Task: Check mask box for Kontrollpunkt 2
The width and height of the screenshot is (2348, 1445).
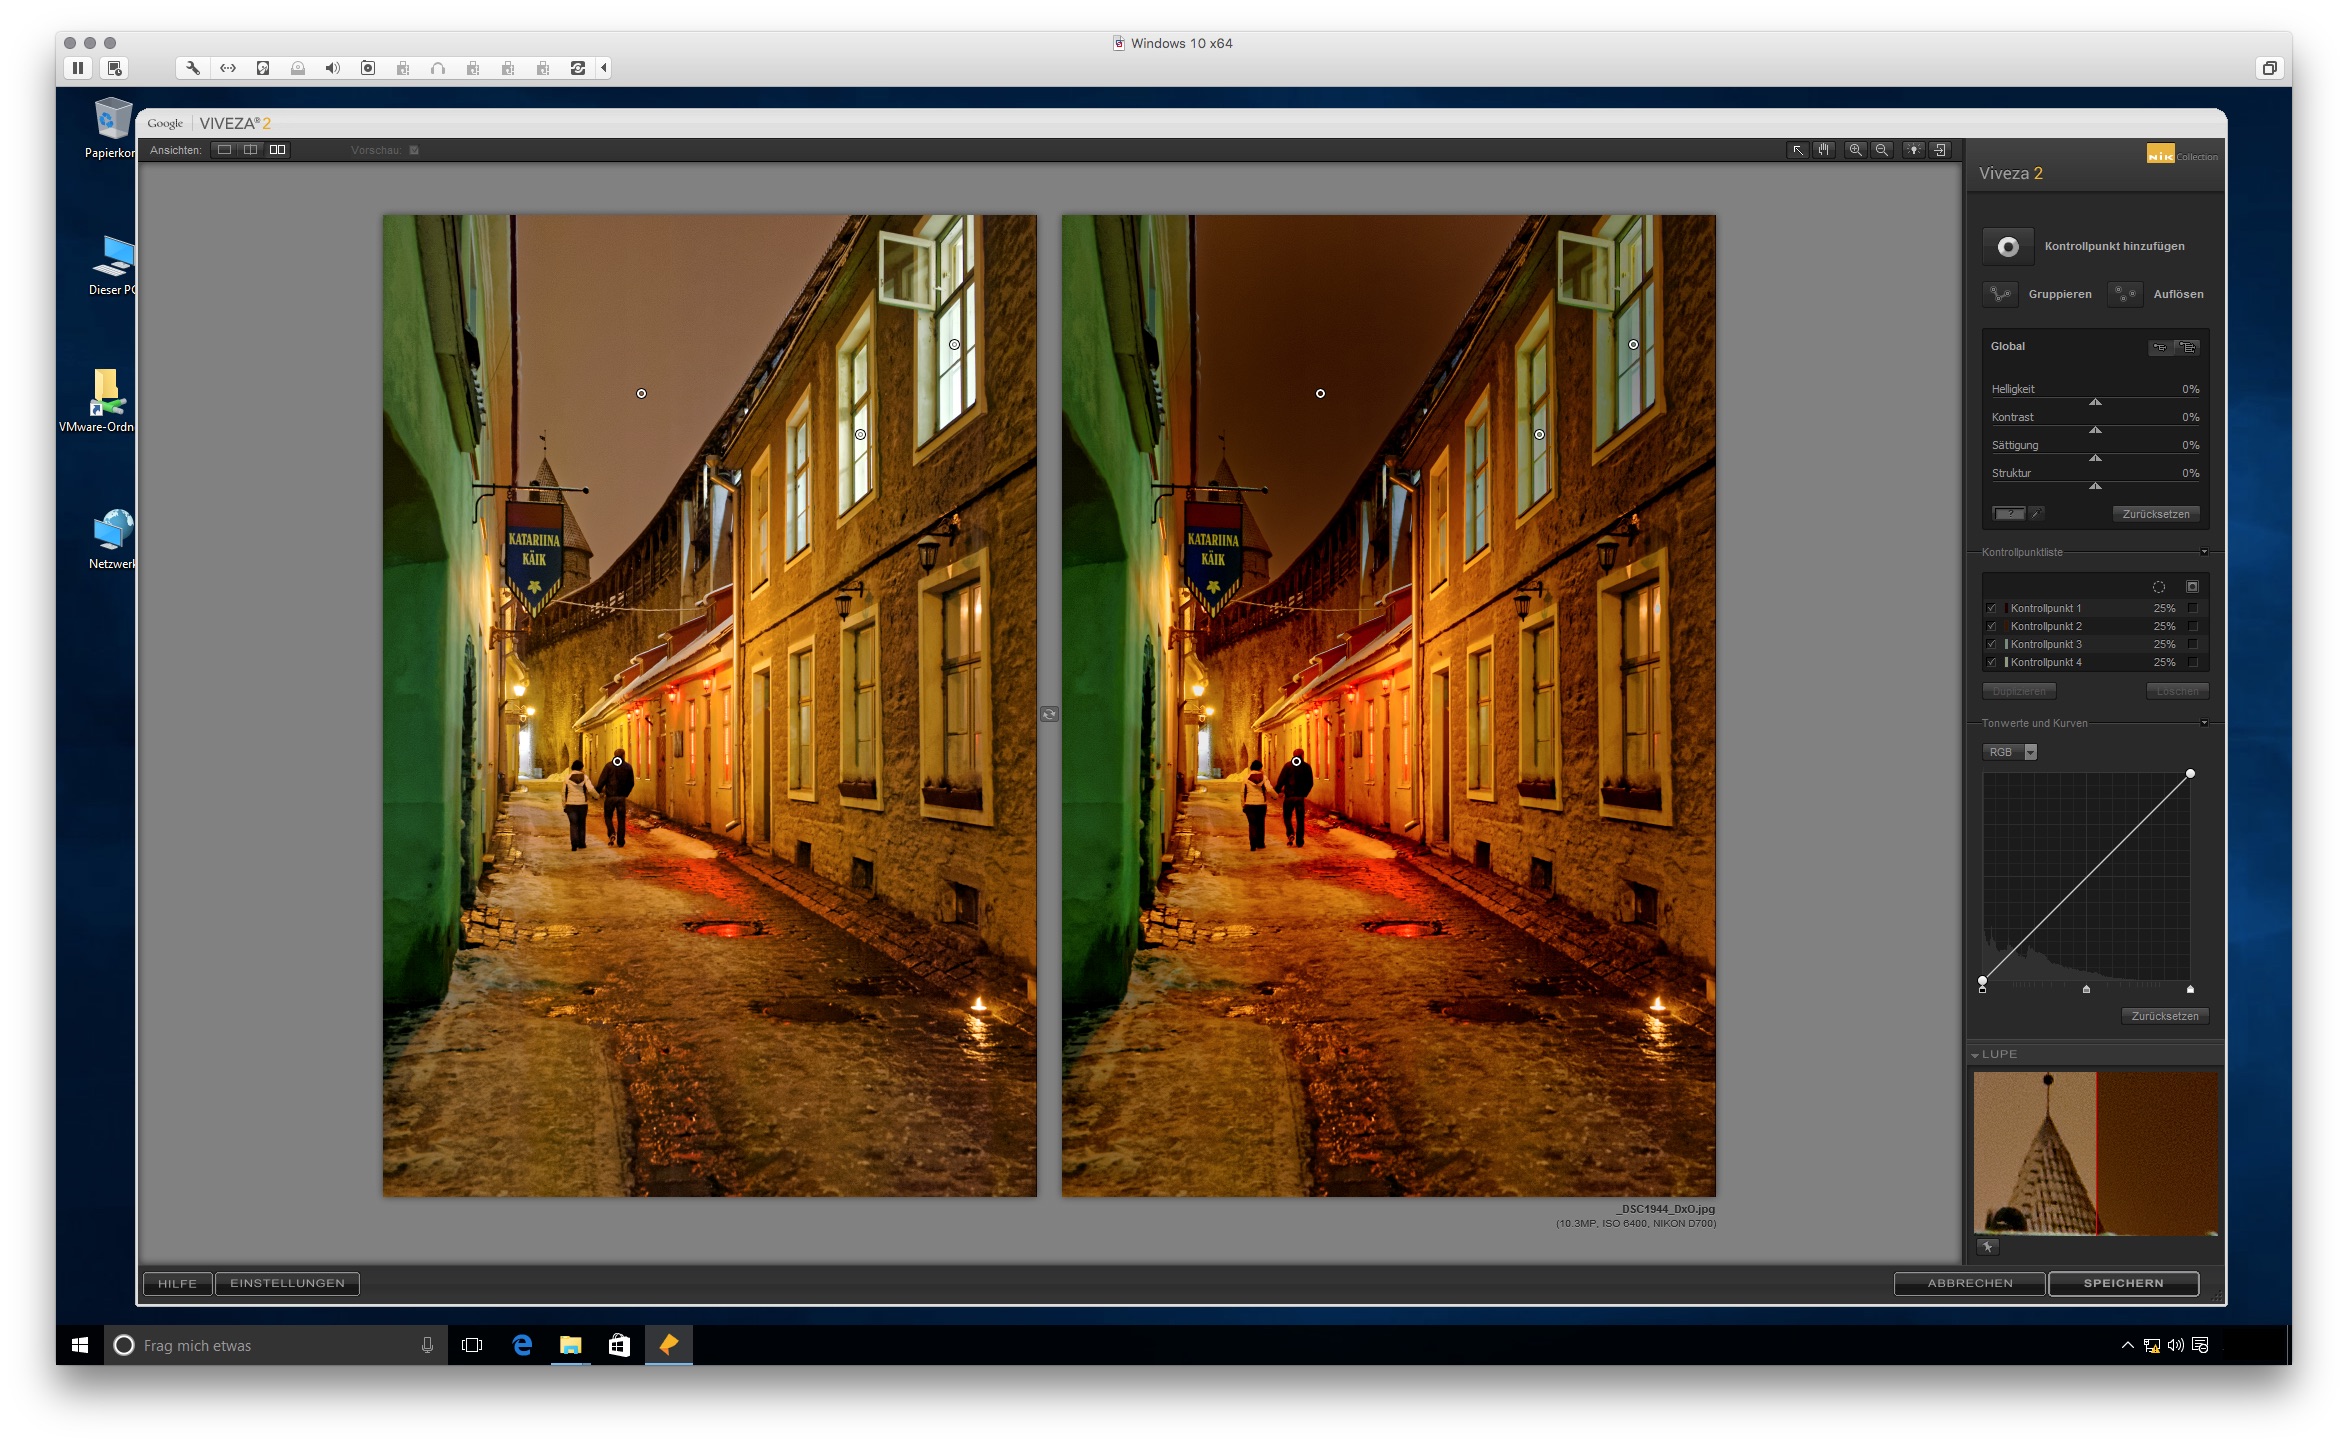Action: pyautogui.click(x=2192, y=626)
